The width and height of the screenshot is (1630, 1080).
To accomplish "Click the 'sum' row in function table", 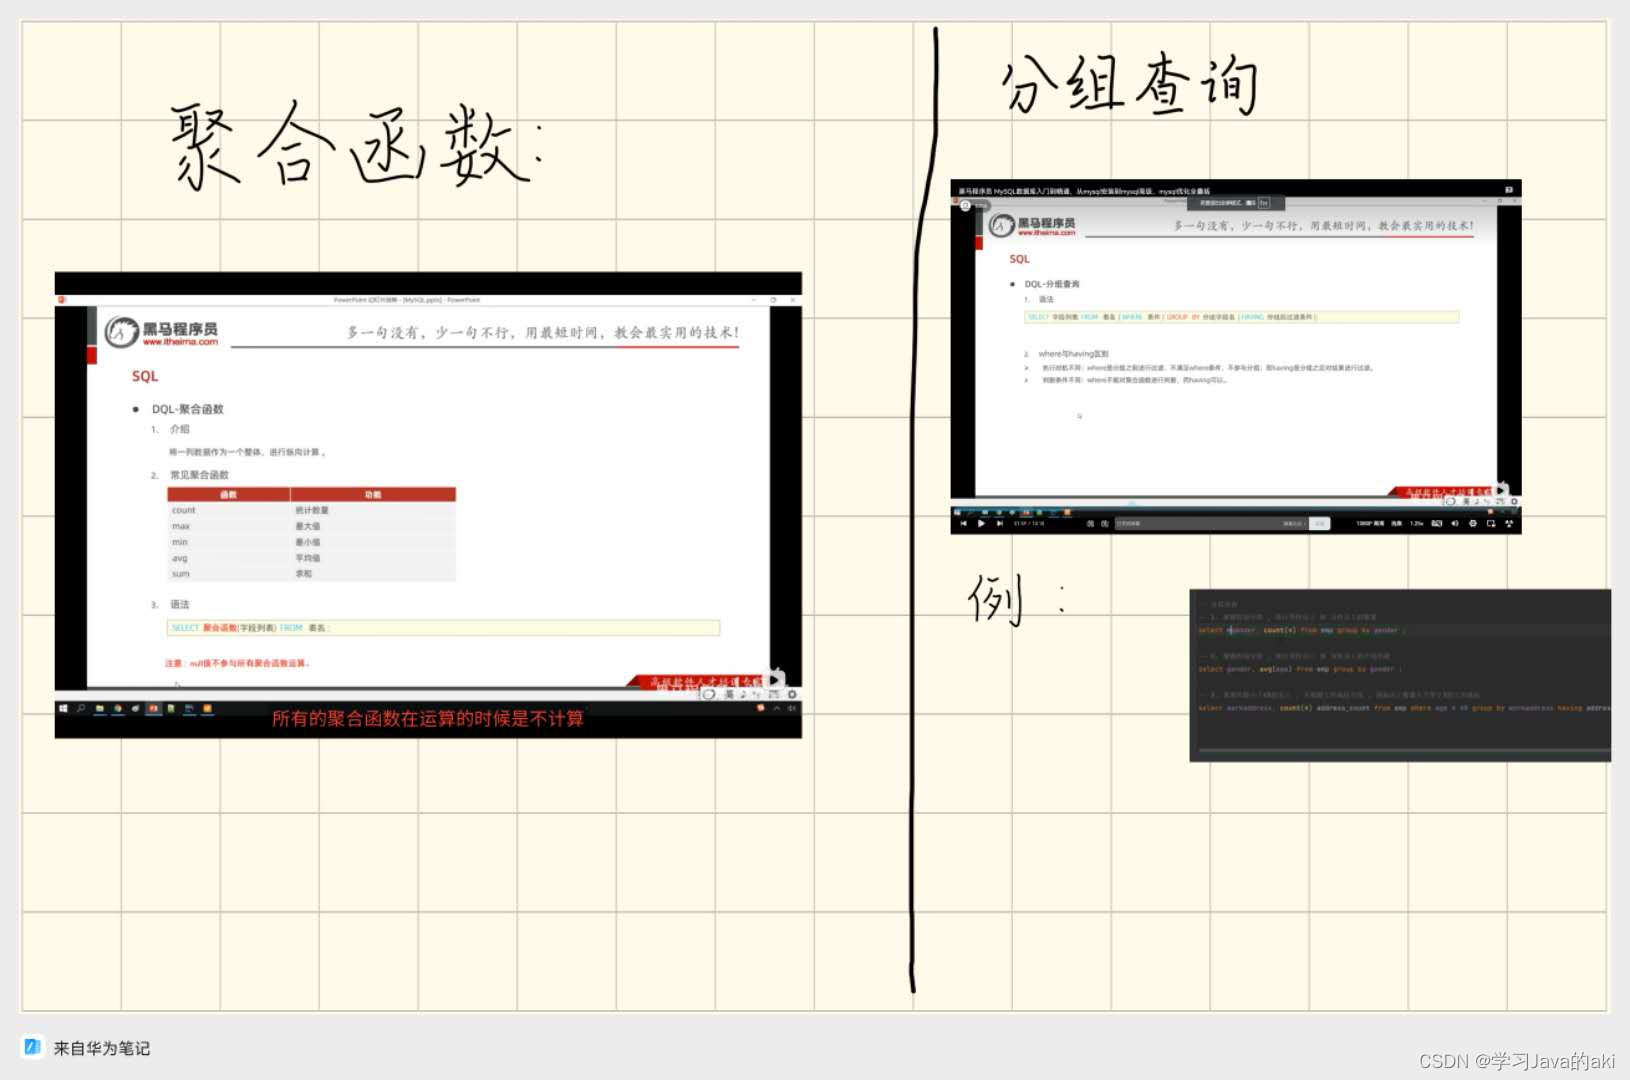I will 311,574.
